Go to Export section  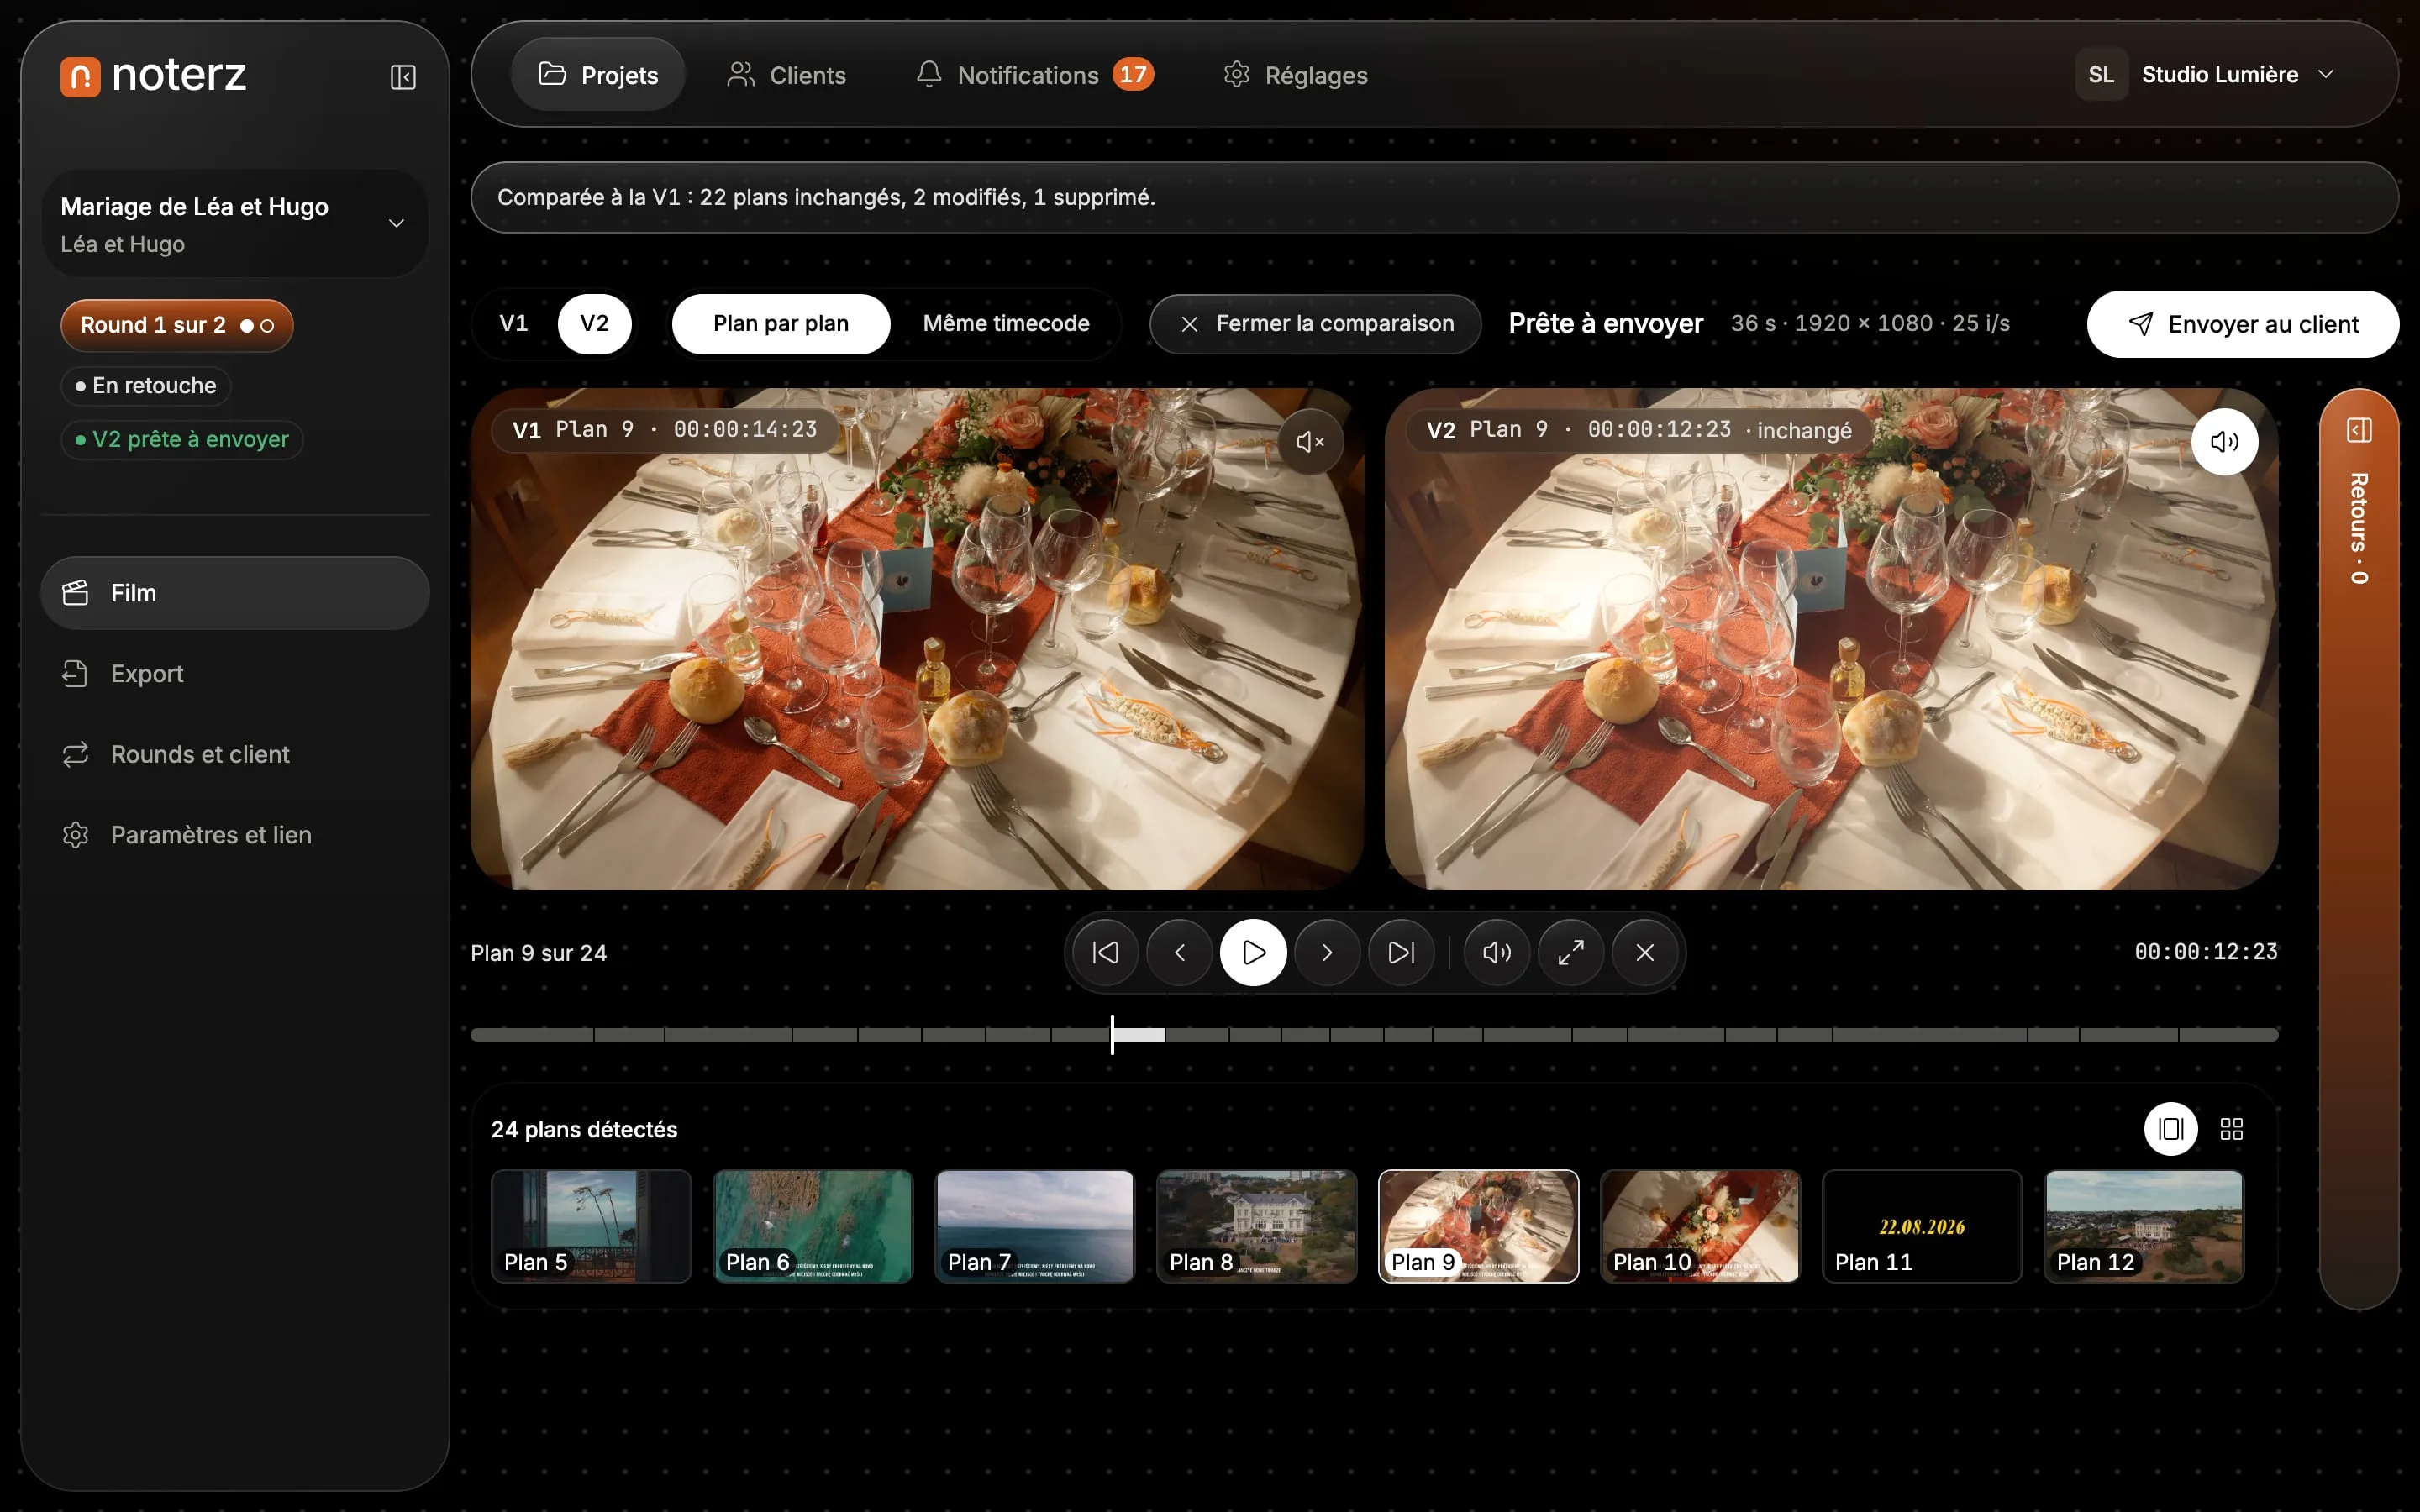pyautogui.click(x=235, y=674)
